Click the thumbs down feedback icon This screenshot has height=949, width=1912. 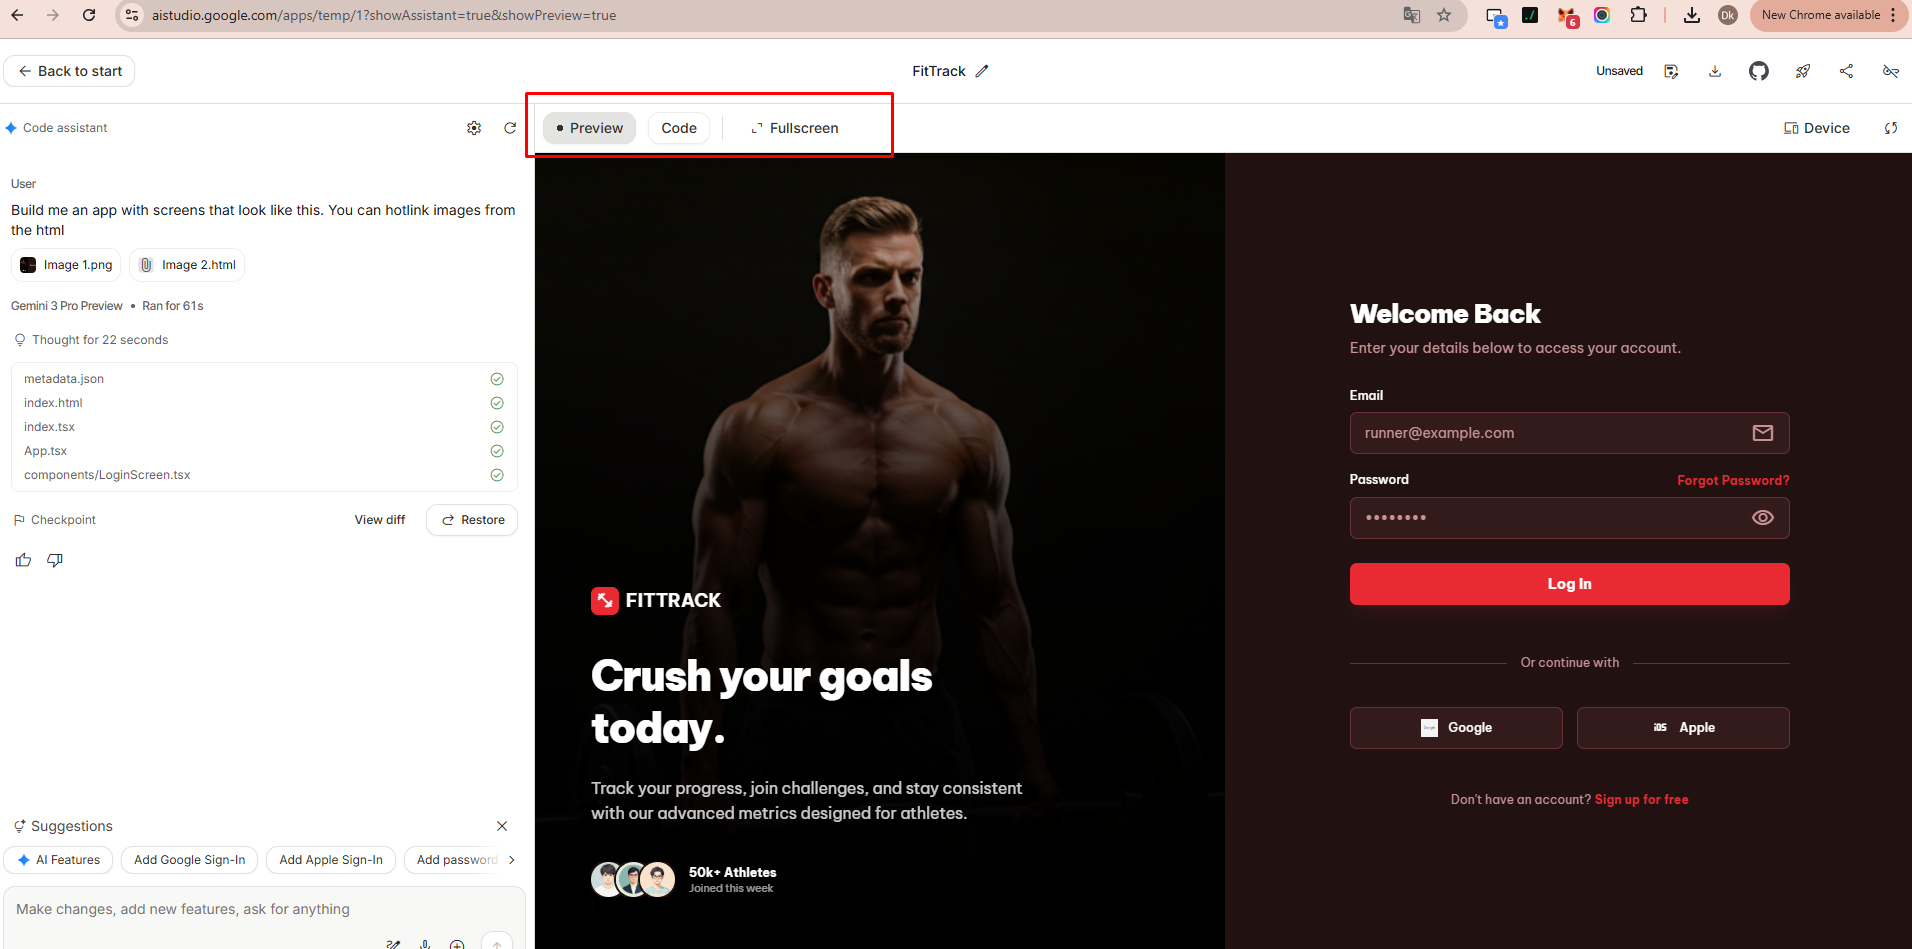pyautogui.click(x=55, y=560)
